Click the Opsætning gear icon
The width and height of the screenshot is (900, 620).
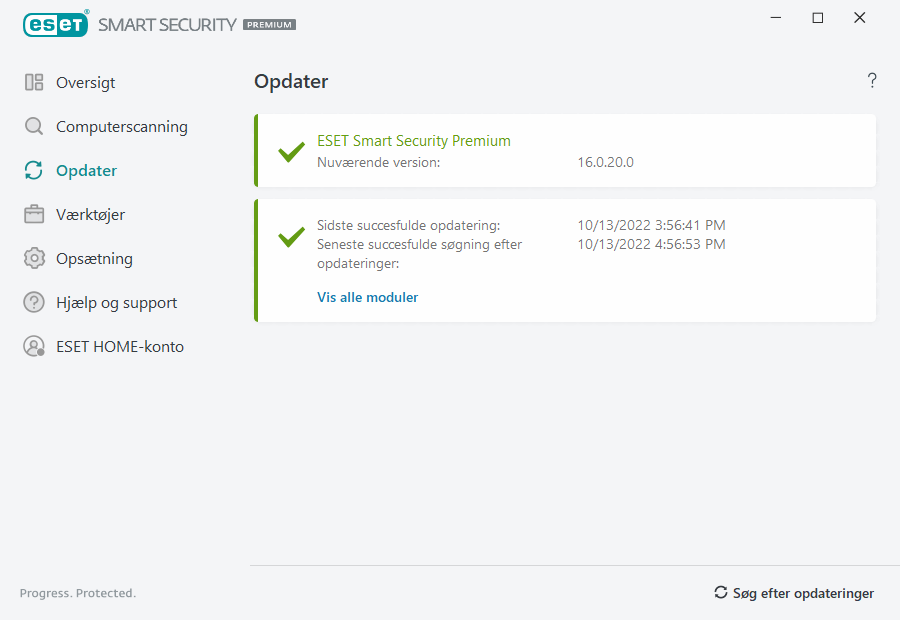click(34, 259)
